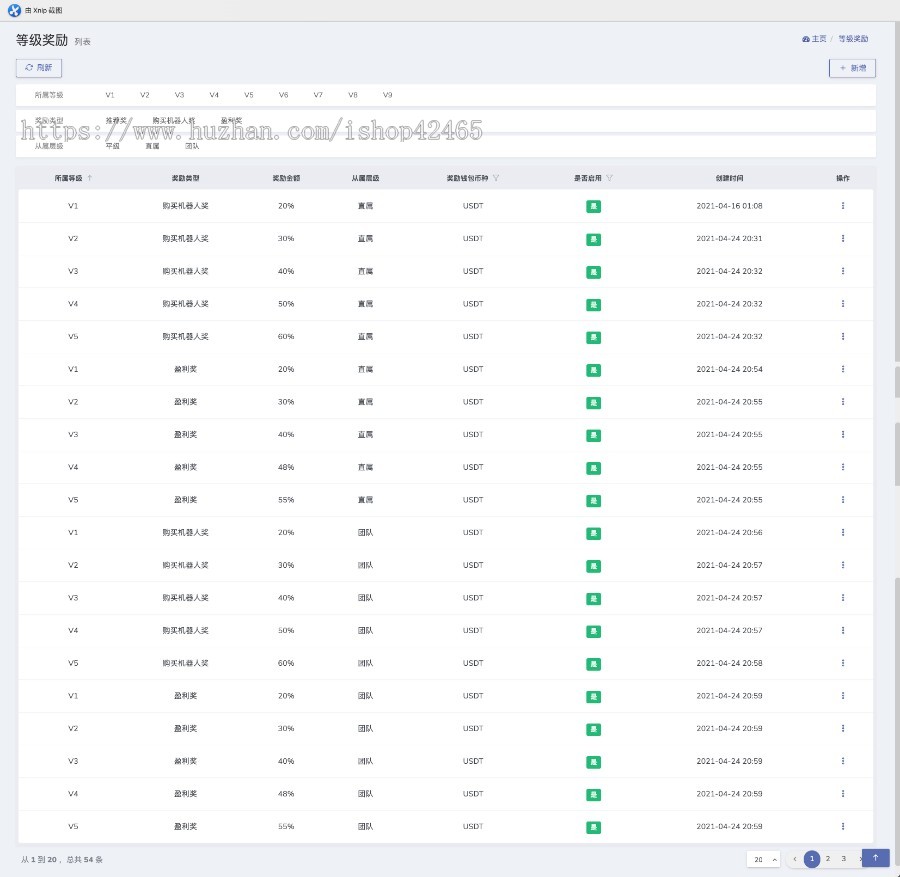Open actions menu for V1 购买机器人奖 团队 row
This screenshot has height=877, width=900.
(x=843, y=533)
